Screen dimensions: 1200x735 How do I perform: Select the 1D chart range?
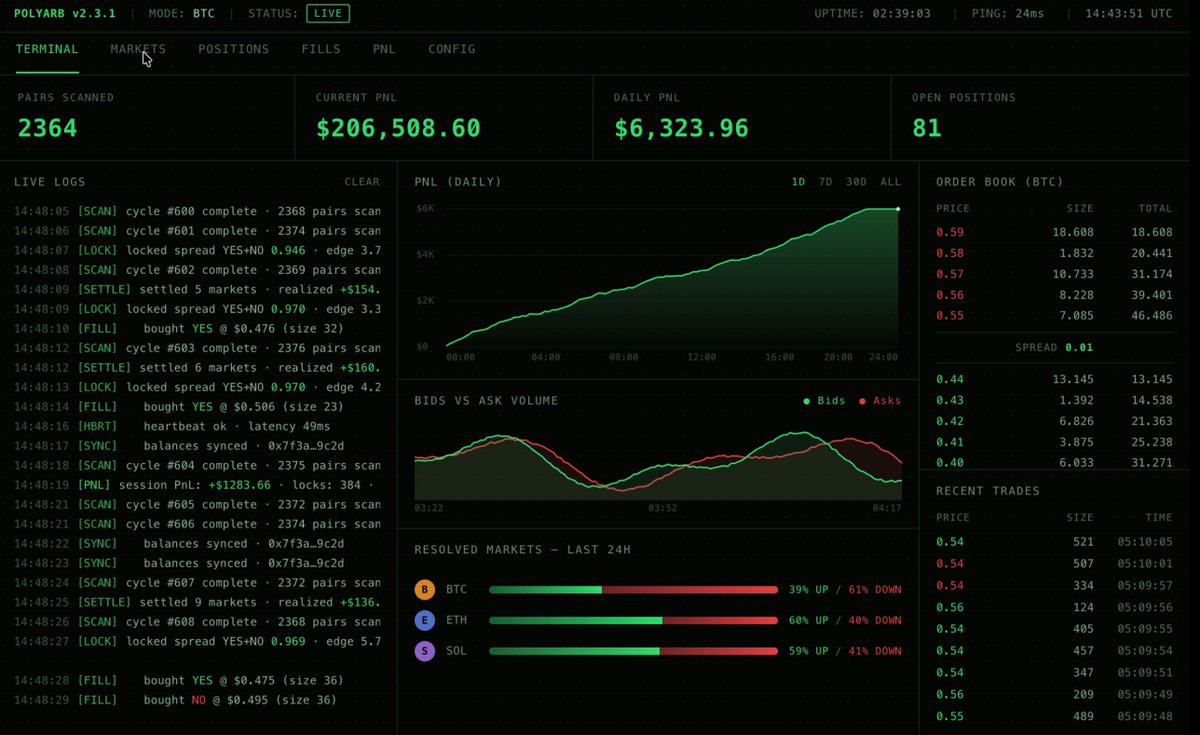tap(798, 182)
